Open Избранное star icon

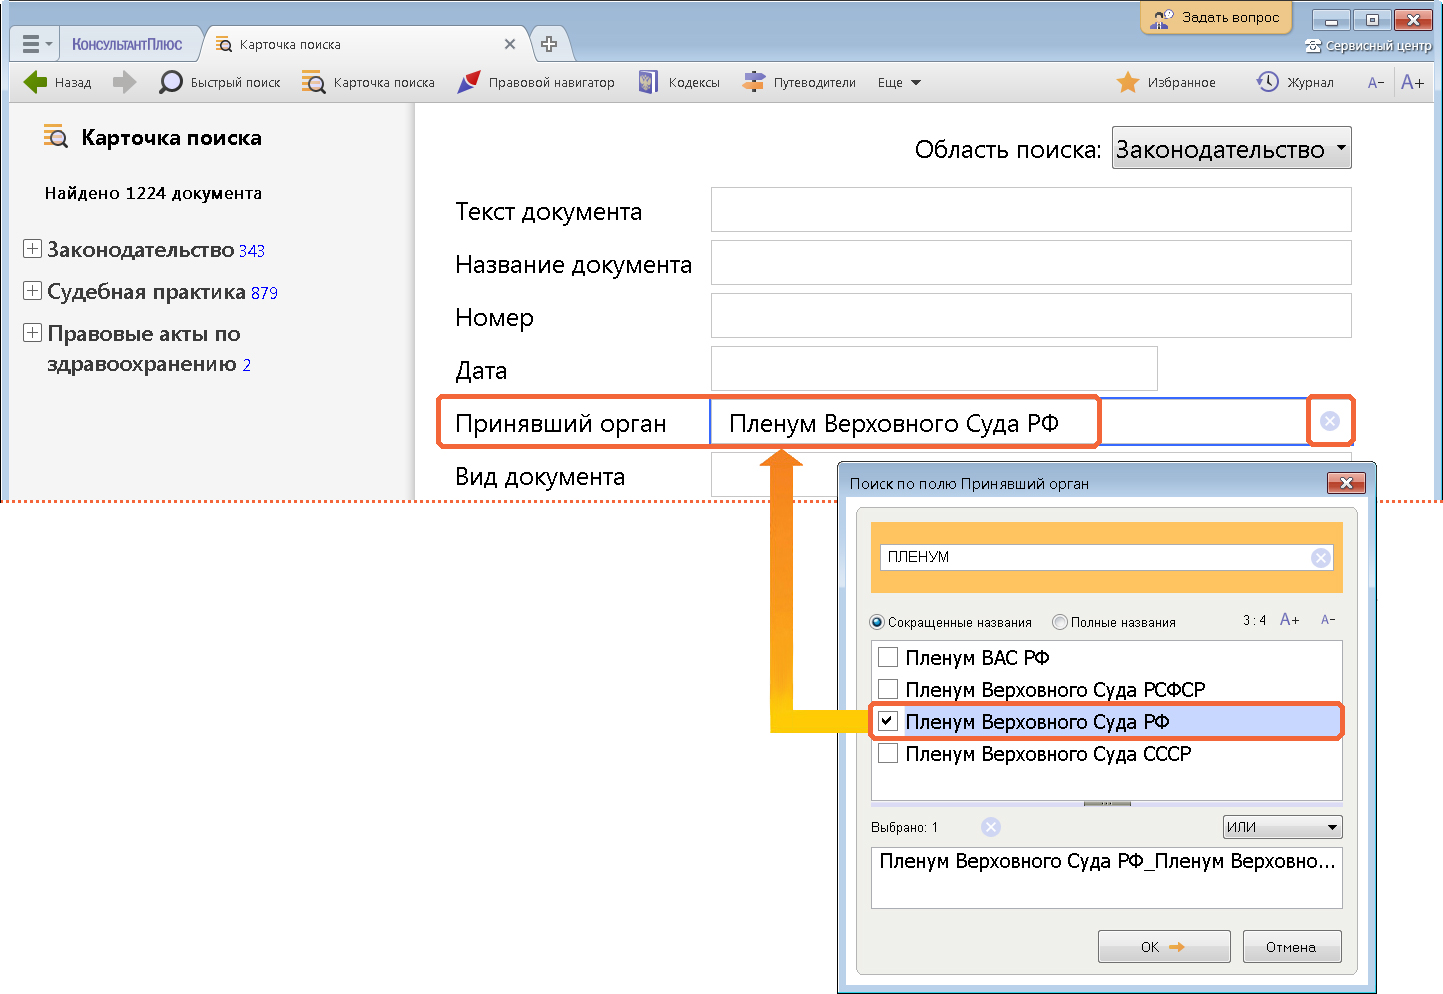[1128, 82]
